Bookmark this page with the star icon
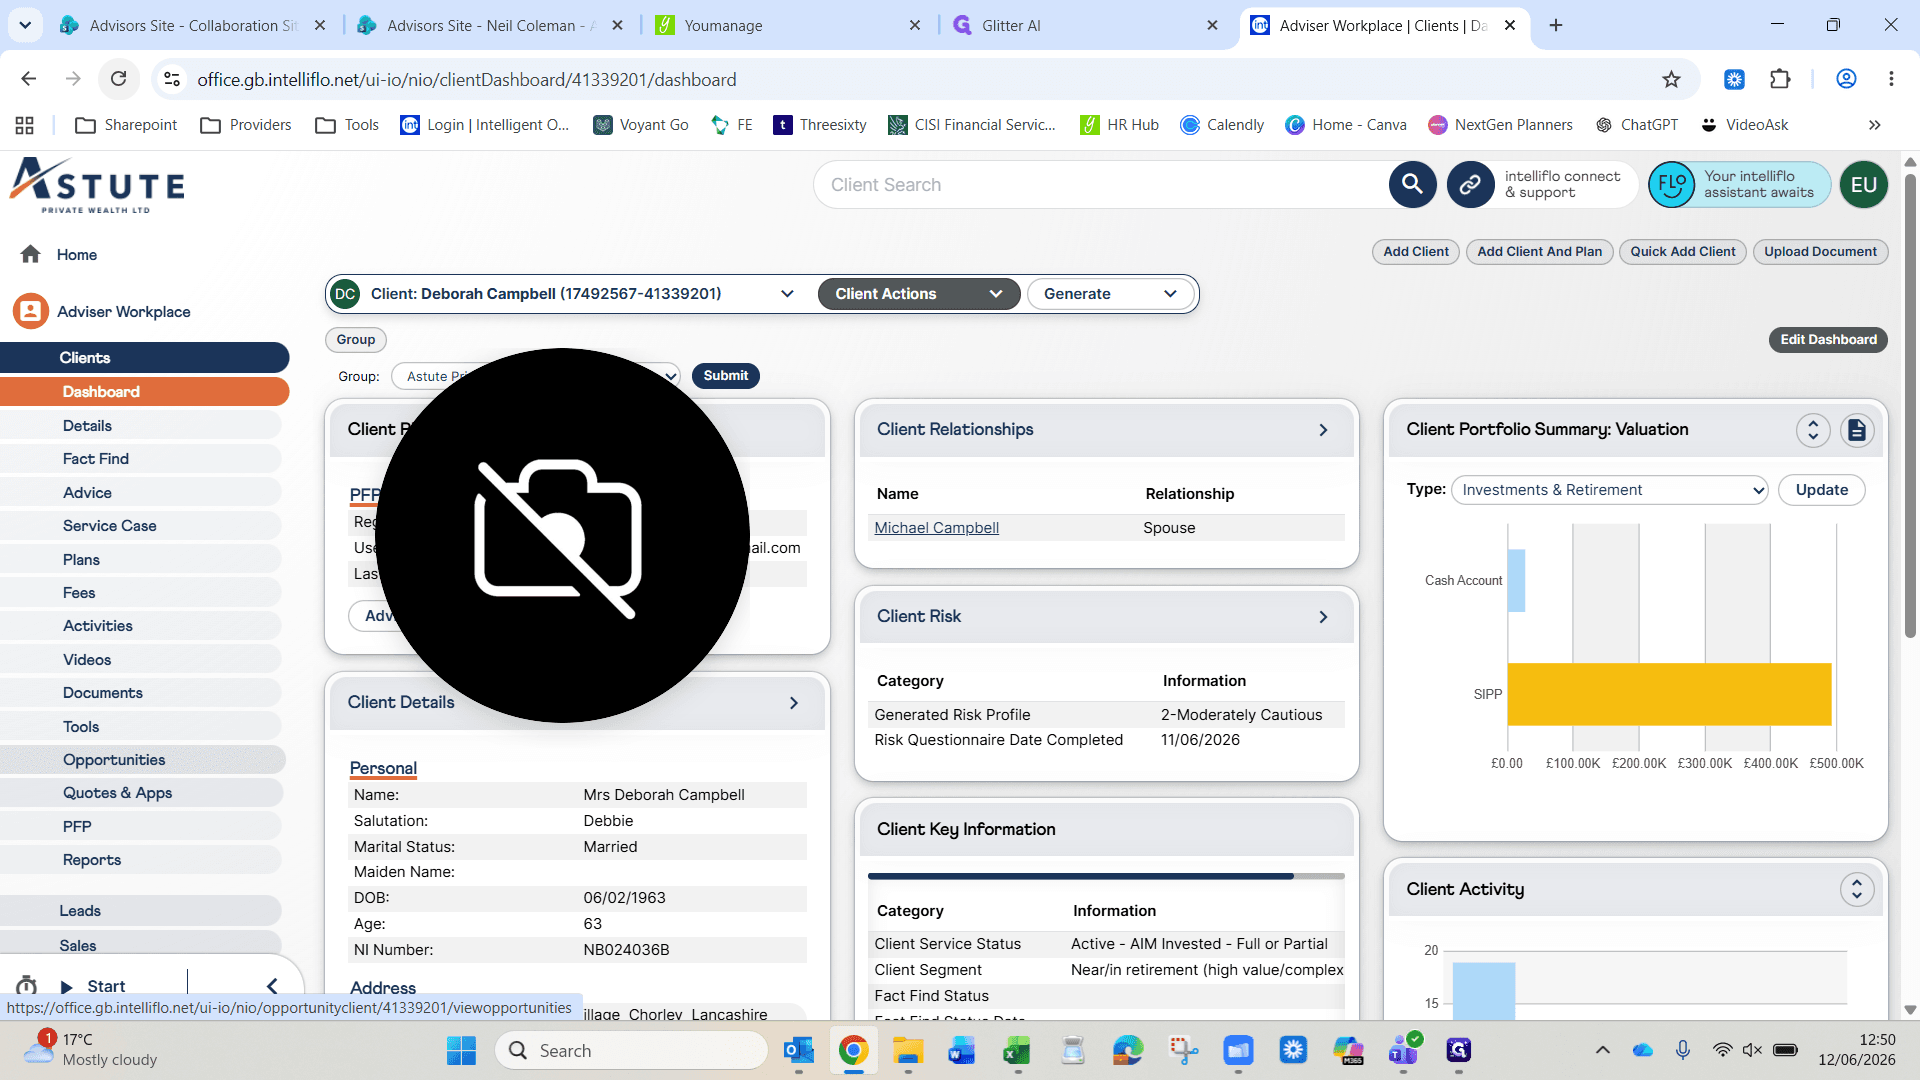This screenshot has height=1080, width=1920. click(1671, 79)
